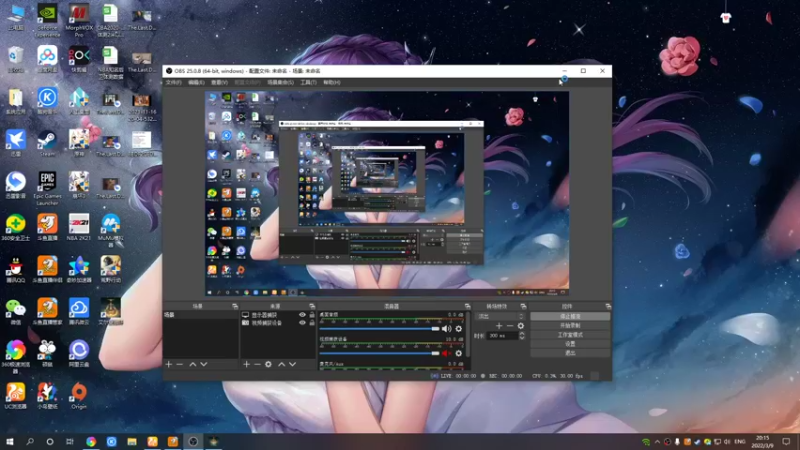Viewport: 800px width, 450px height.
Task: Open the Tencent QQ desktop icon
Action: click(x=16, y=269)
